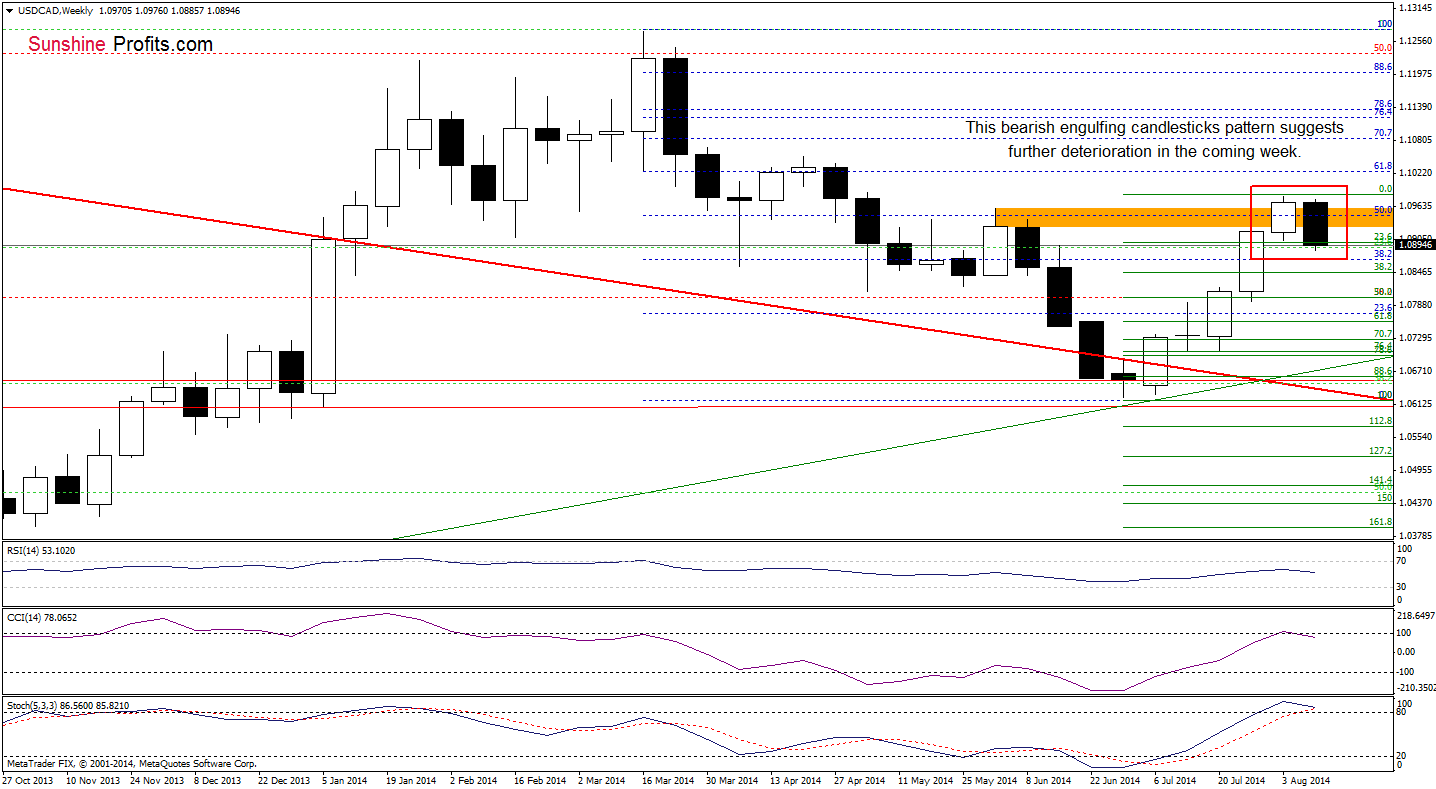Click the 22 Jun 2014 date label
The image size is (1436, 789).
click(x=1115, y=778)
